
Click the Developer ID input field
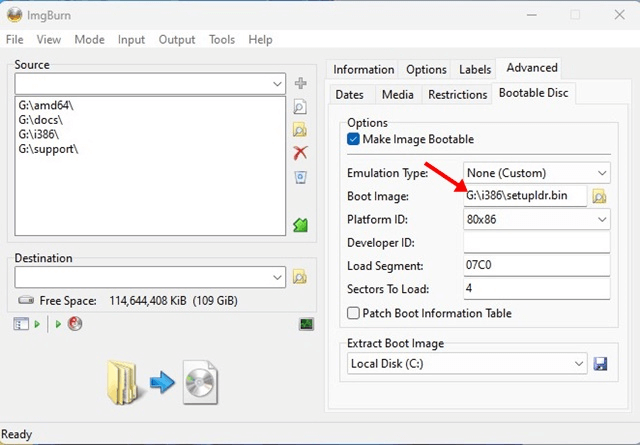point(536,243)
